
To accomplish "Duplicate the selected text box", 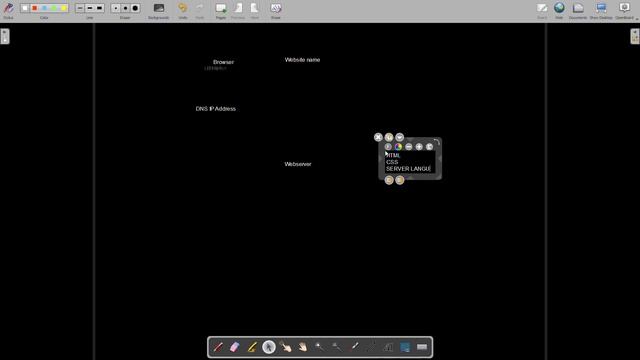I will coord(389,137).
